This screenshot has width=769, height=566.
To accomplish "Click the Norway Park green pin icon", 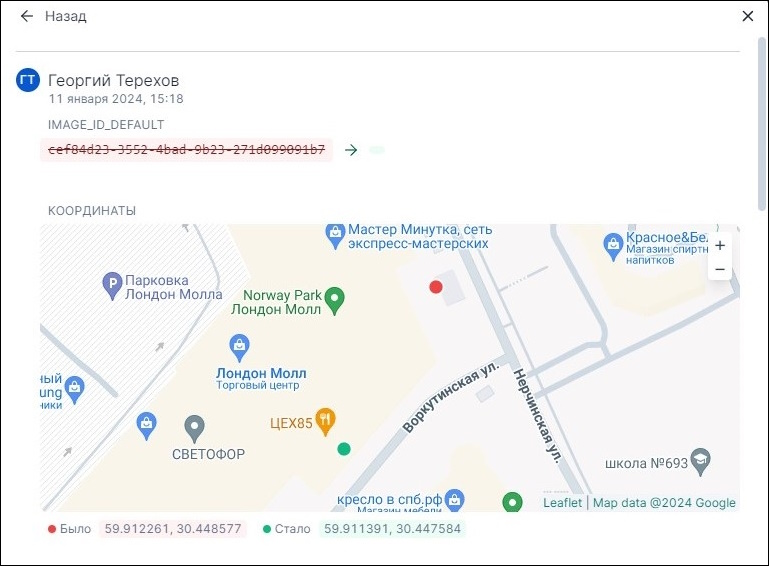I will click(336, 297).
